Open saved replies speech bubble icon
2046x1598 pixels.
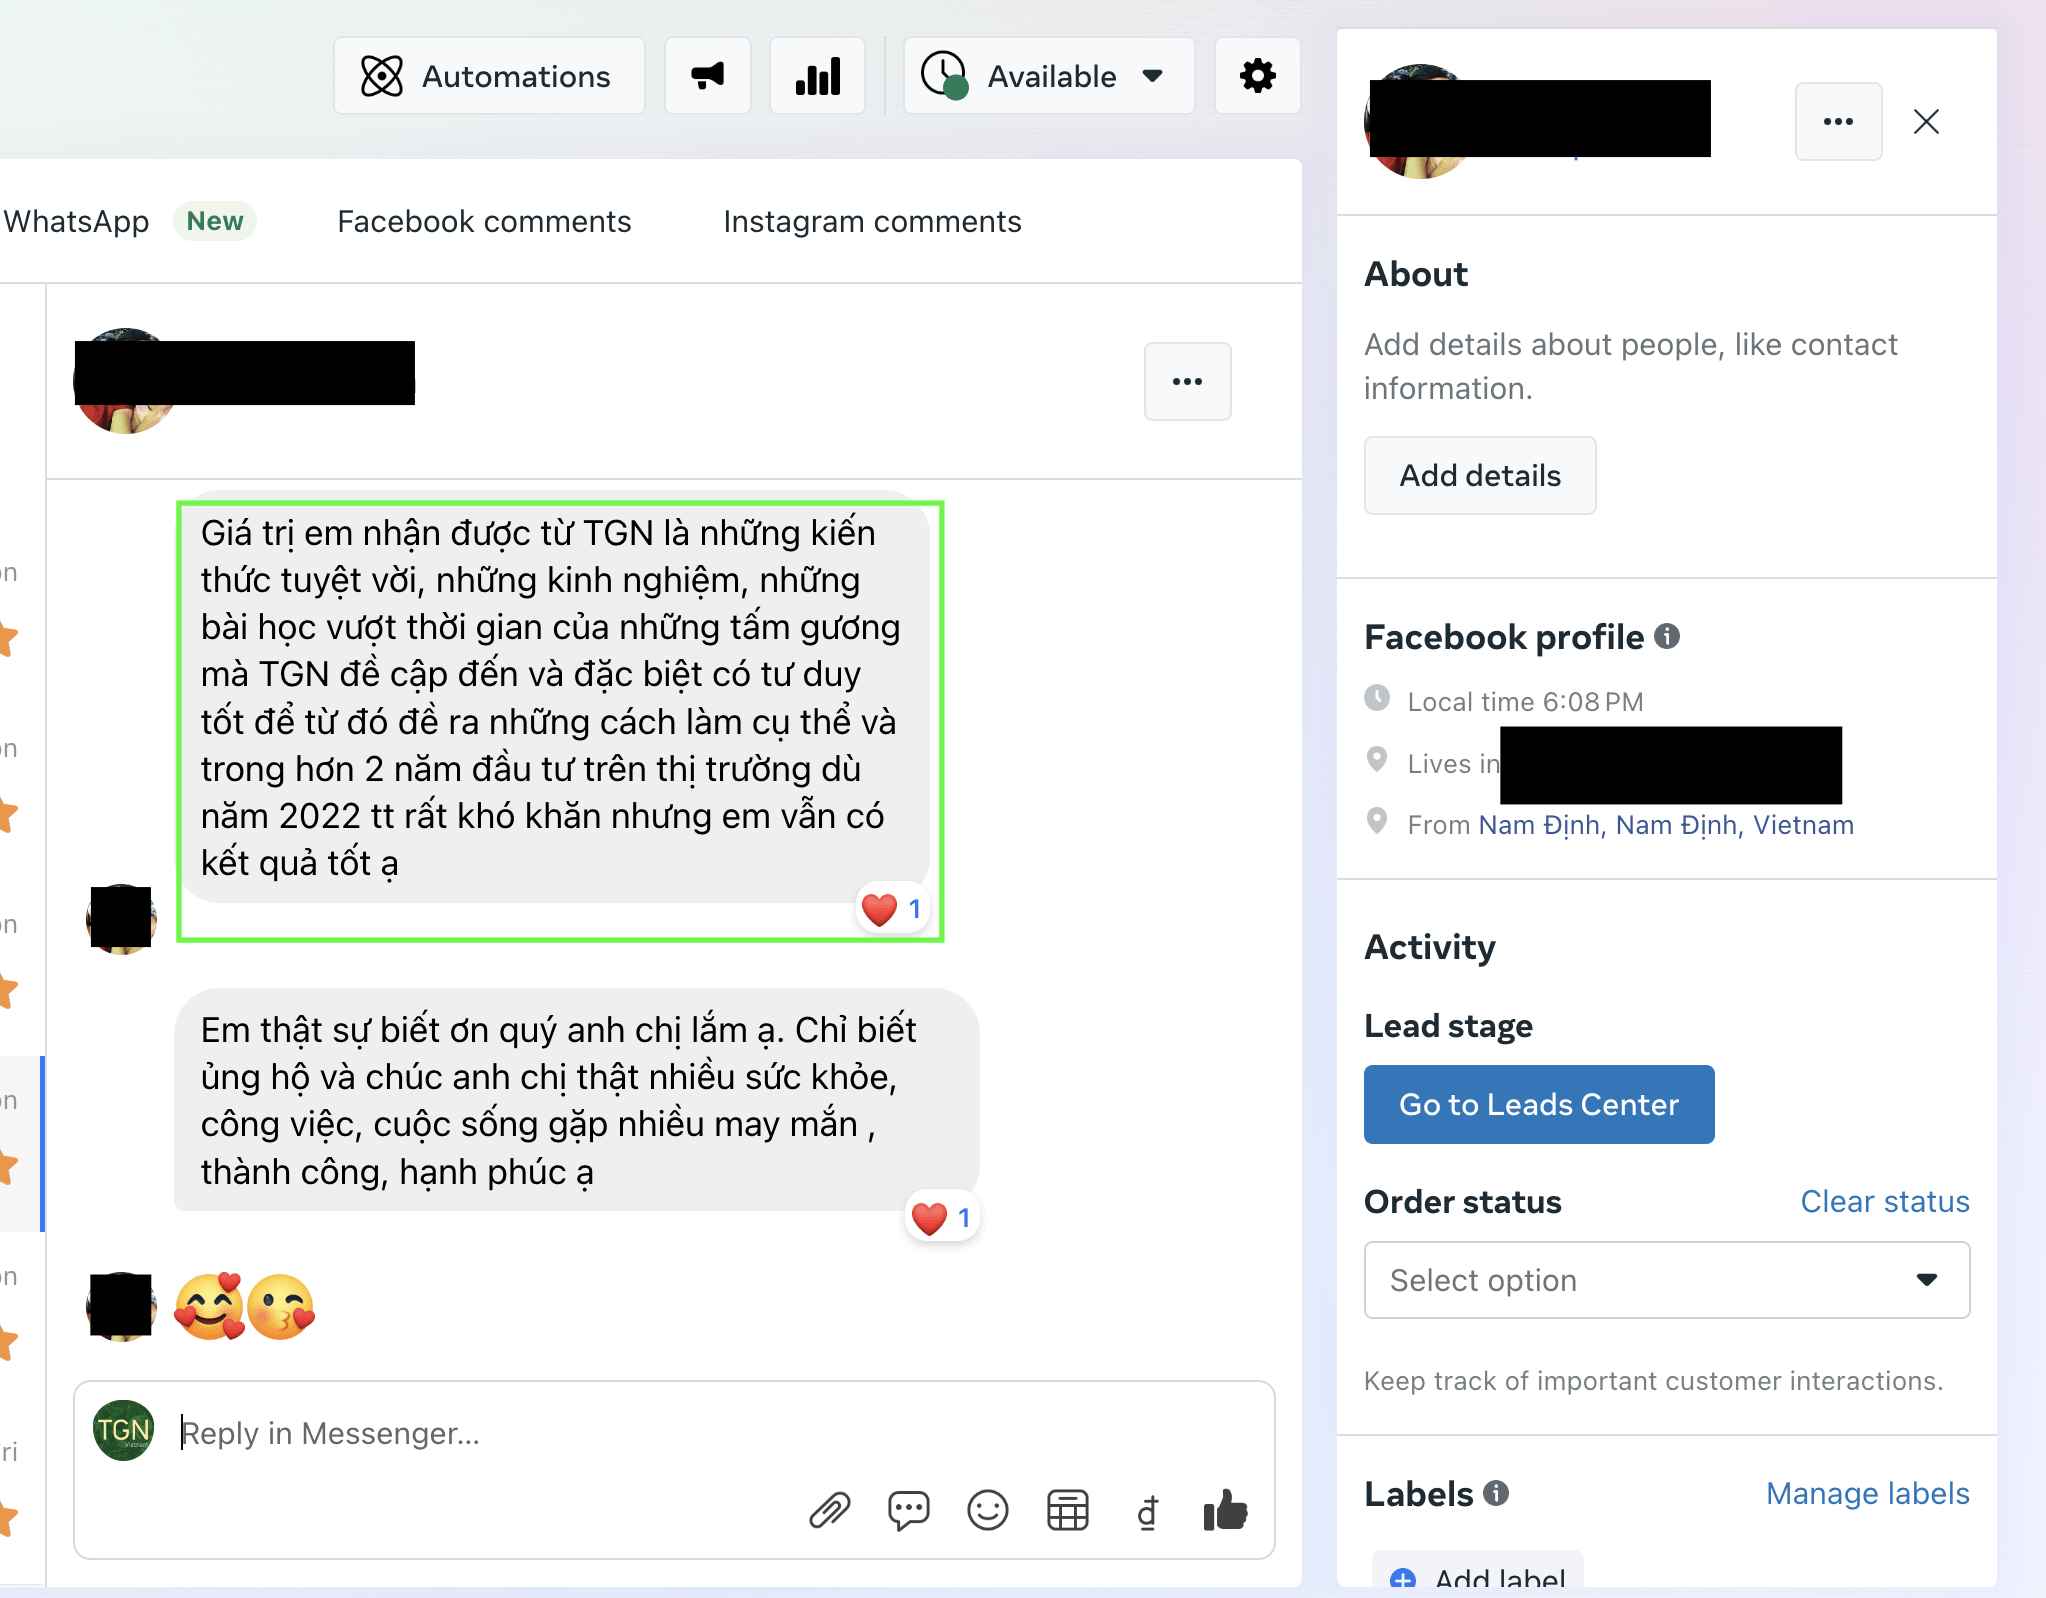click(x=908, y=1510)
